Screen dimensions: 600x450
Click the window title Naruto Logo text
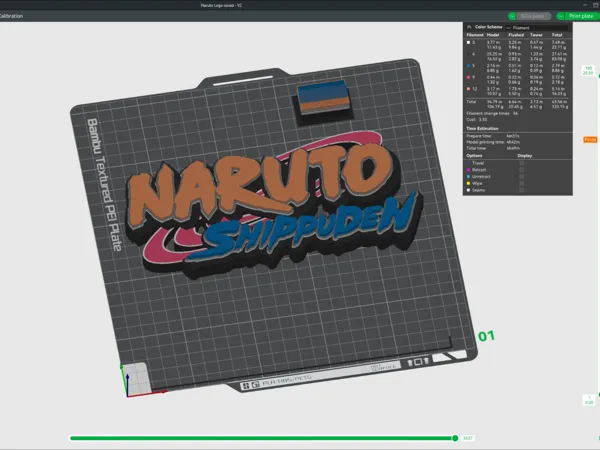[x=221, y=5]
